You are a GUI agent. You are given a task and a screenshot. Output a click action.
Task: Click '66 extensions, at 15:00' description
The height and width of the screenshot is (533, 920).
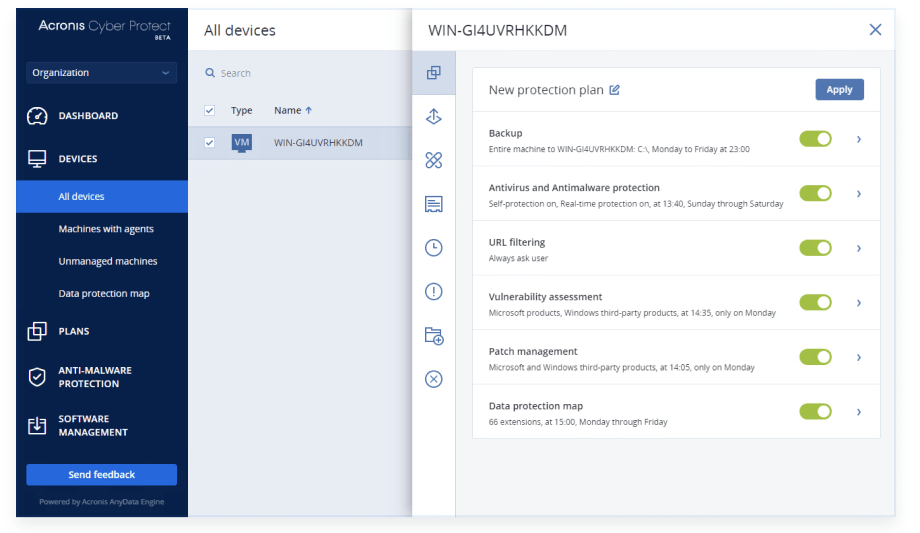[x=578, y=422]
